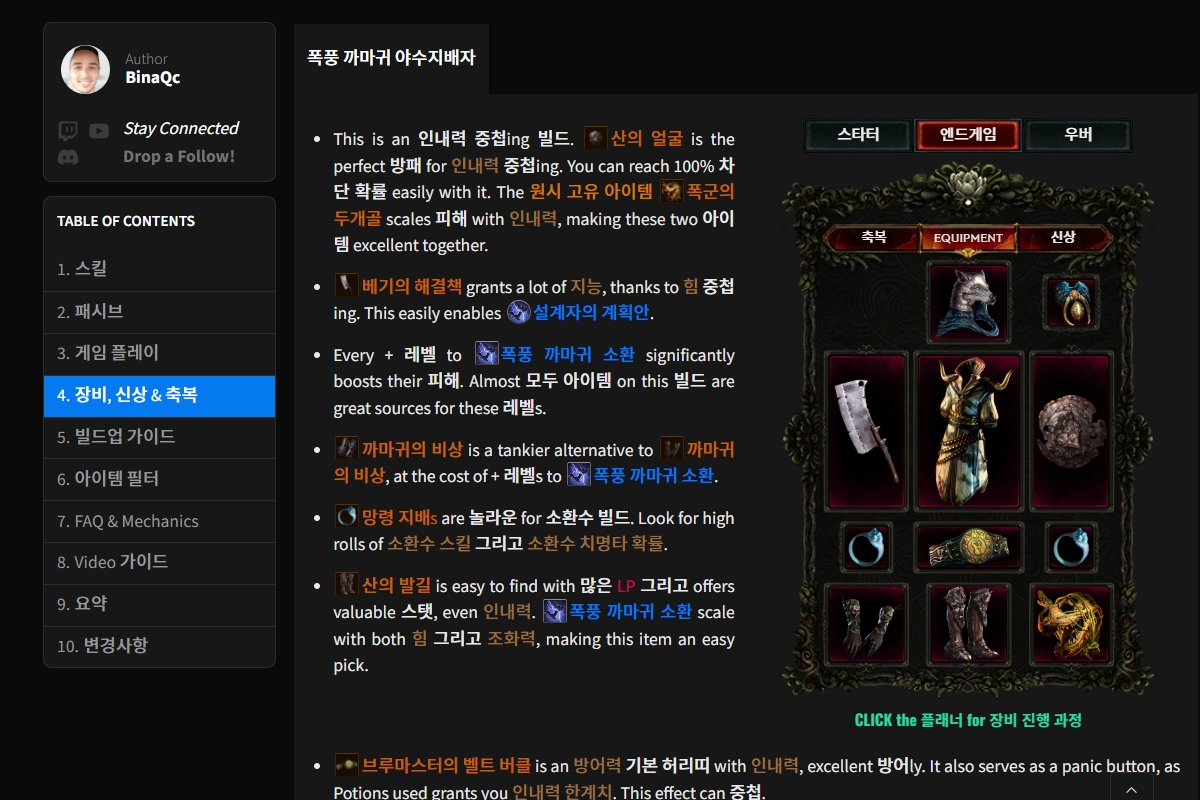Go to '3. 게임 플레이' section
Screen dimensions: 1200x800
159,354
